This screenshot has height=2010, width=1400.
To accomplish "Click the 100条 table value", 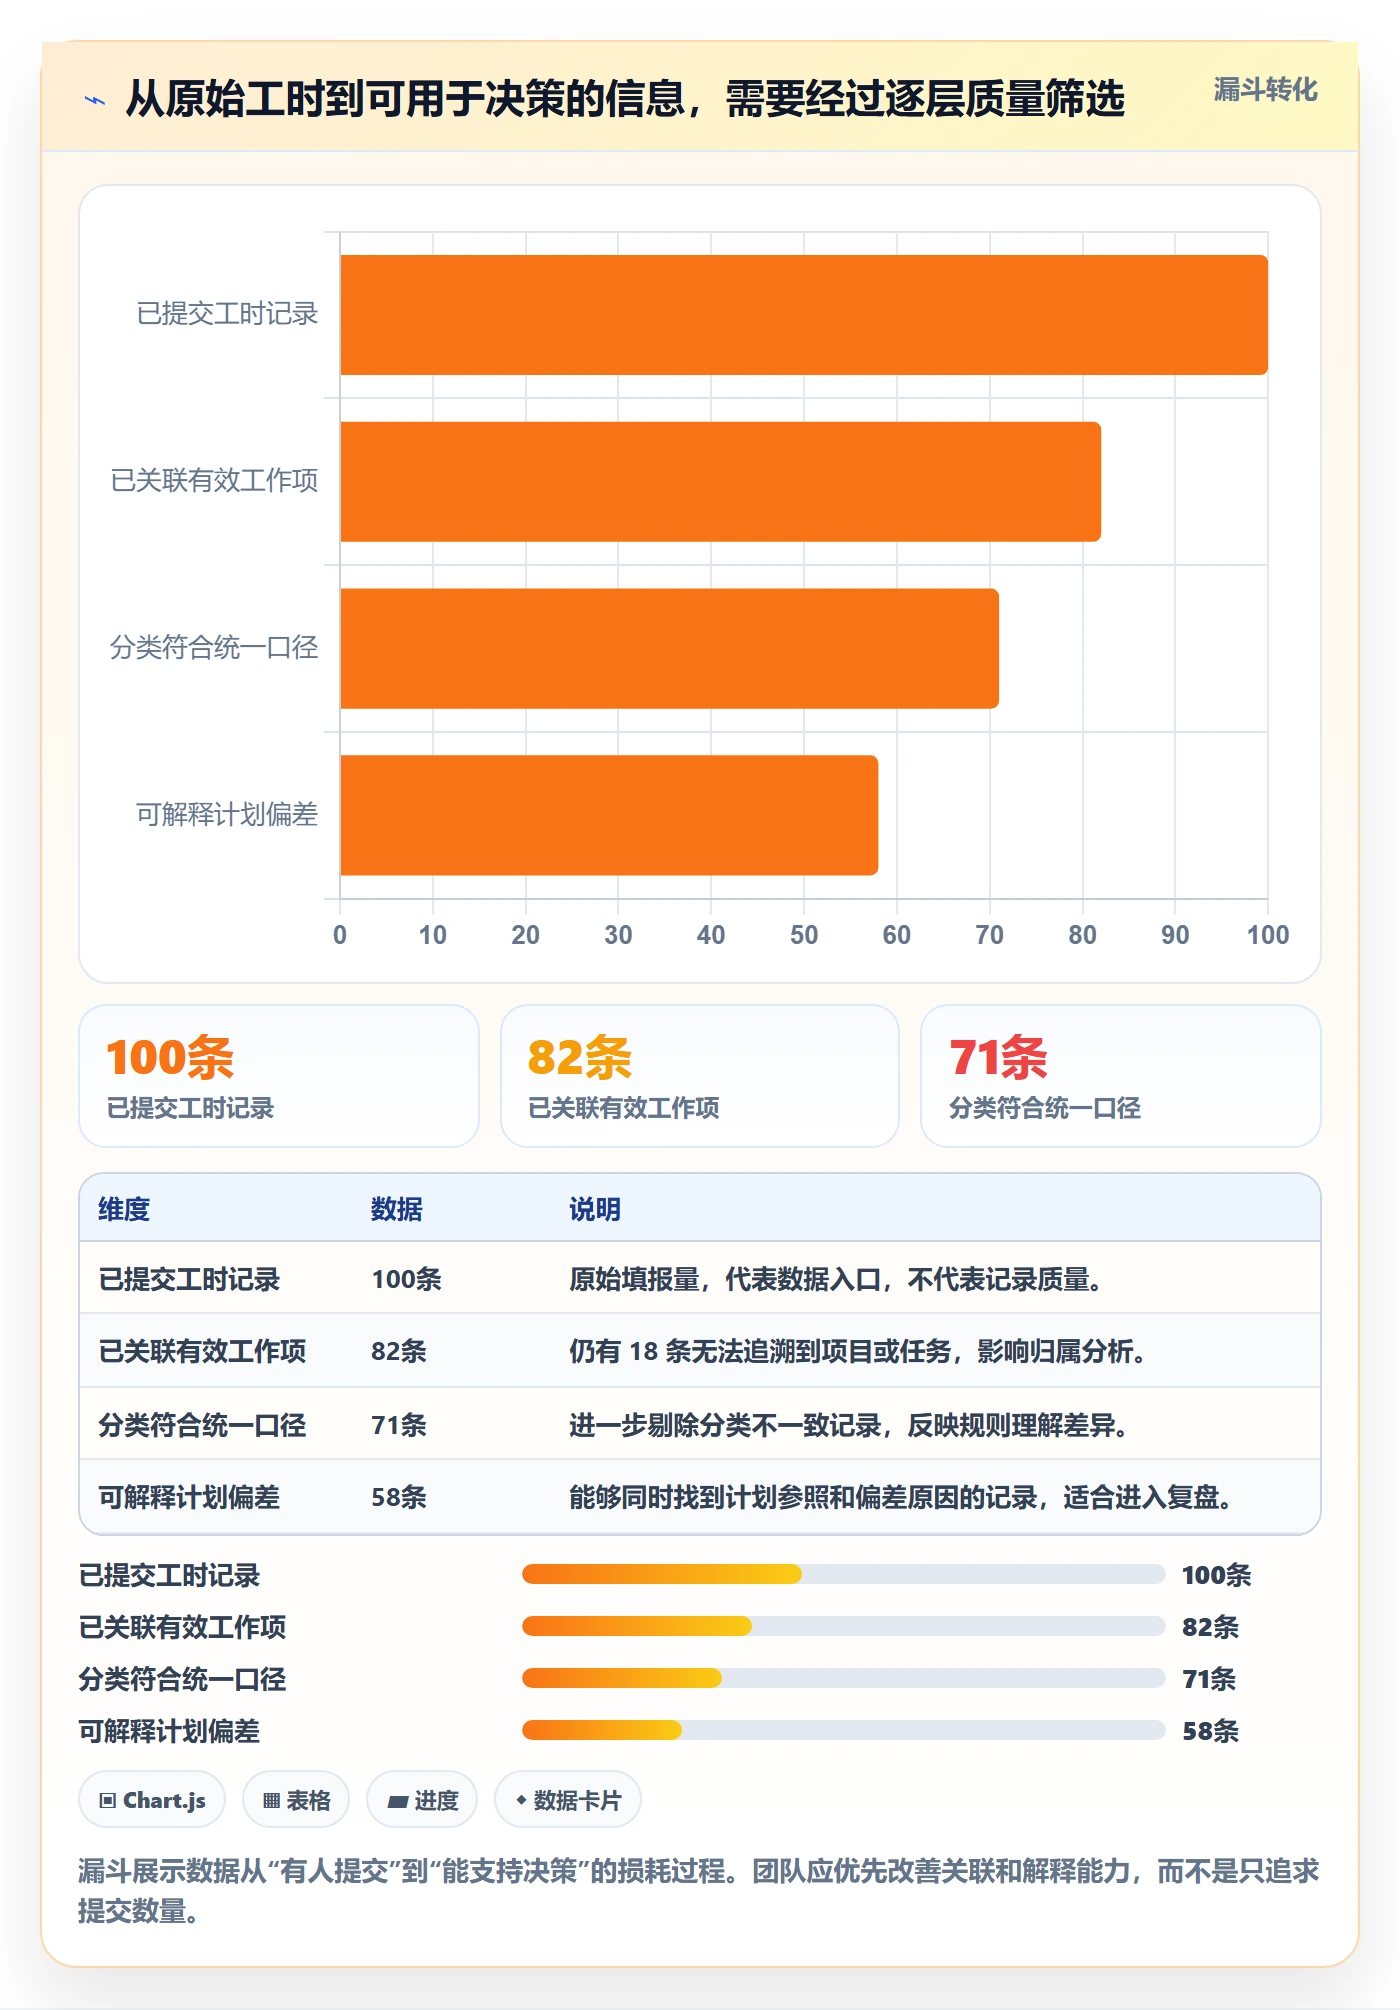I will (406, 1279).
